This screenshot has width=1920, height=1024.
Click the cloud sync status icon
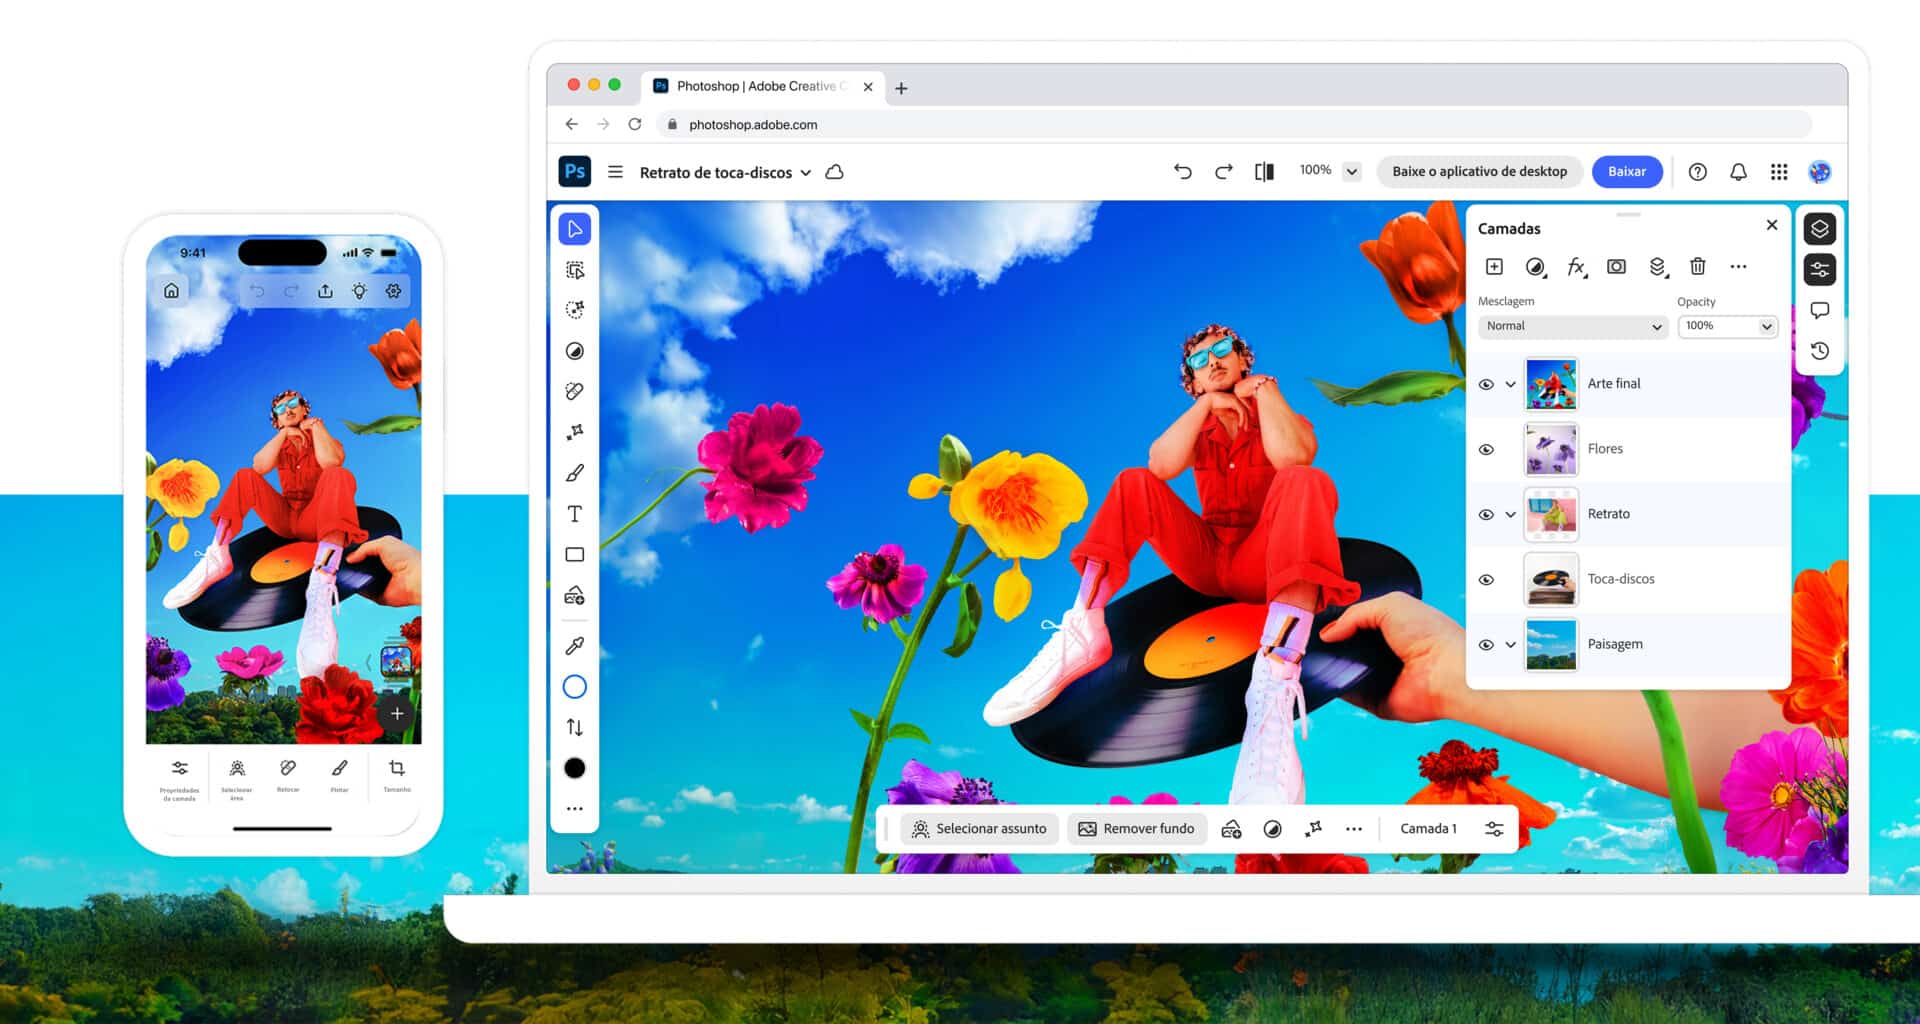pos(834,172)
